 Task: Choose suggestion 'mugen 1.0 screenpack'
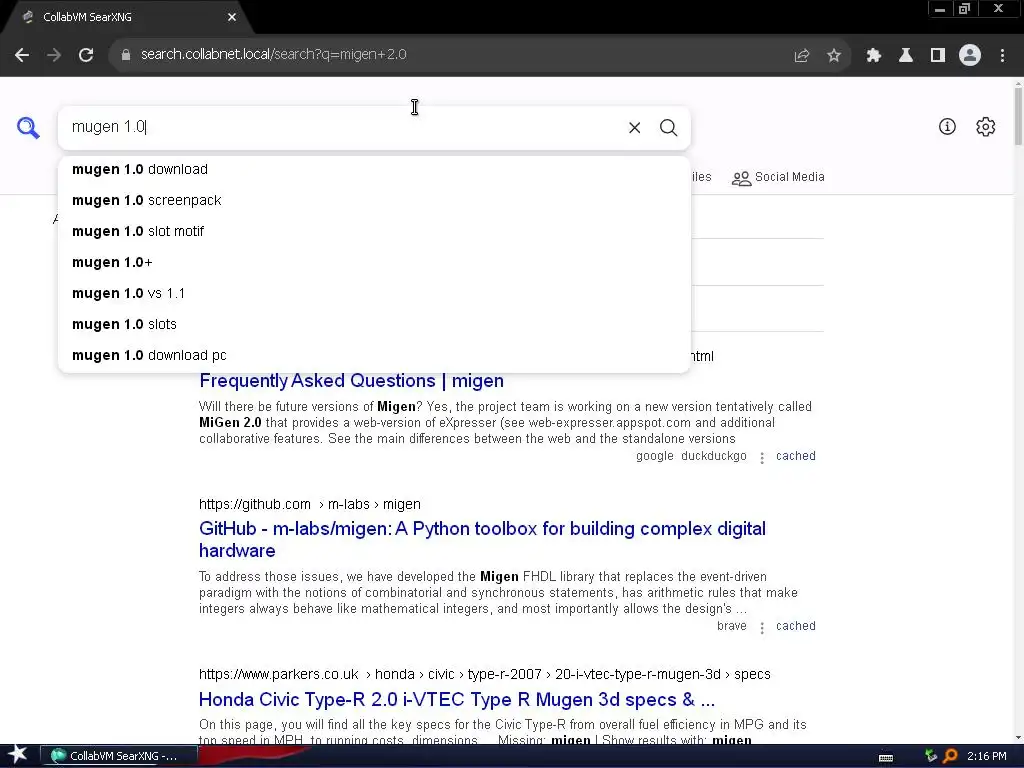(374, 200)
